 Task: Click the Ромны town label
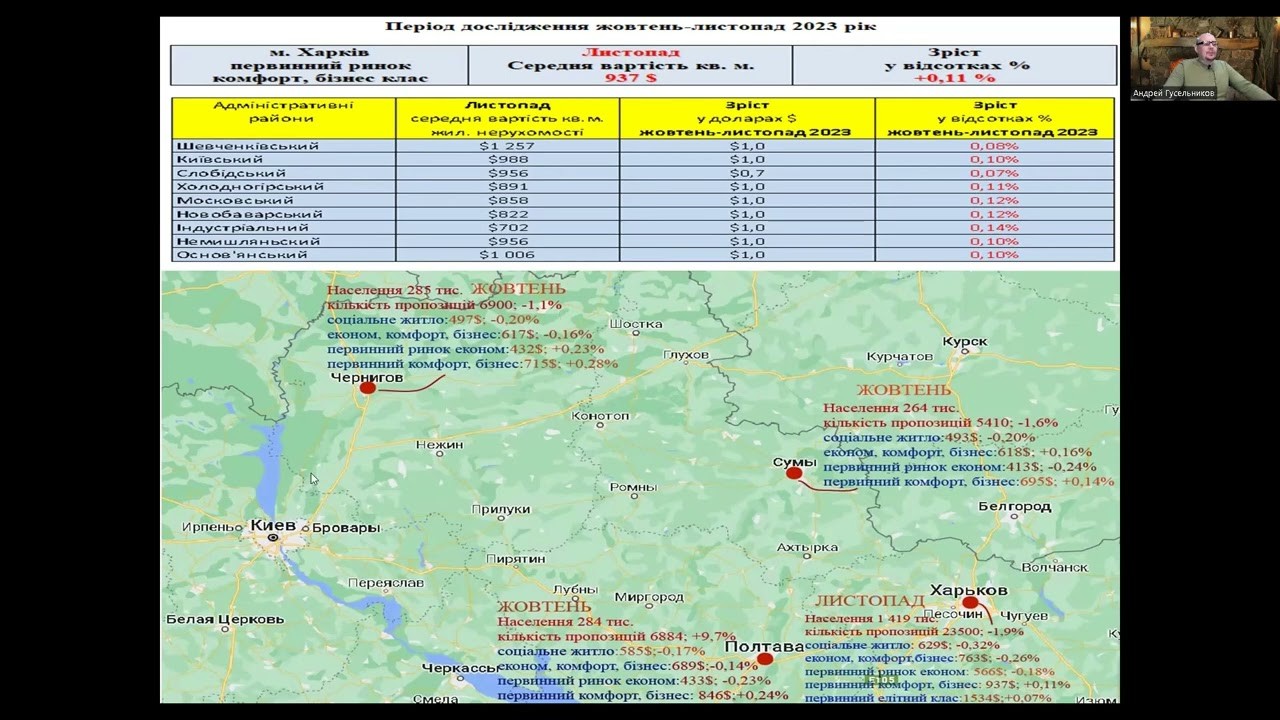click(x=633, y=488)
